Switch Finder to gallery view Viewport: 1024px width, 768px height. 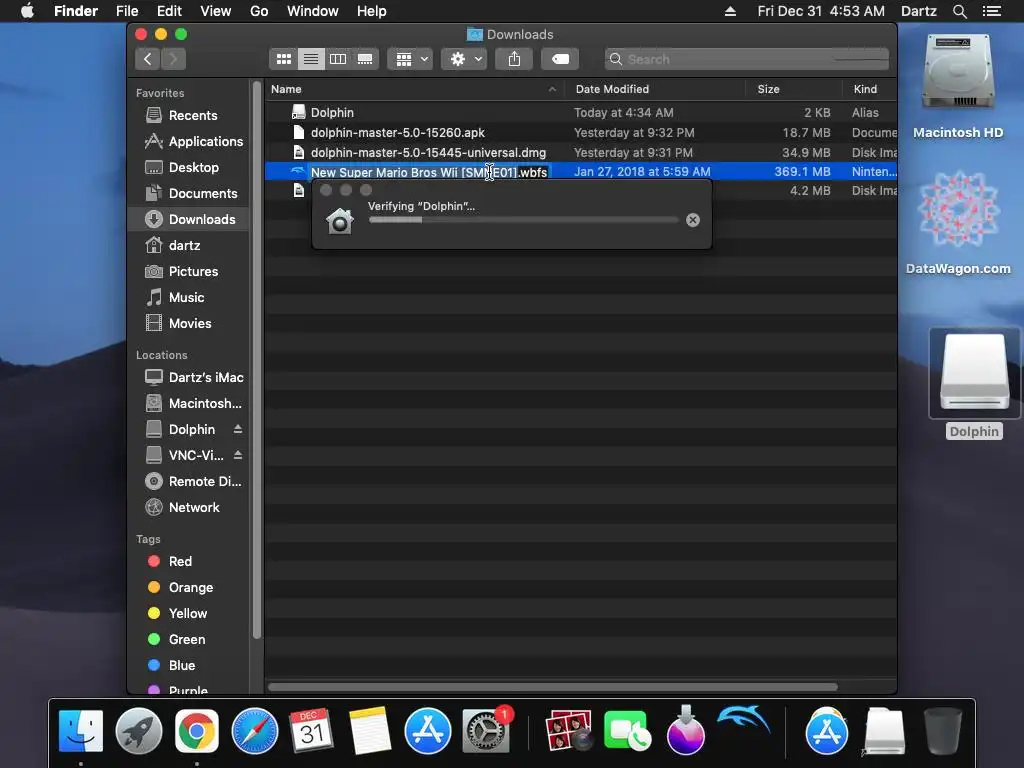365,59
